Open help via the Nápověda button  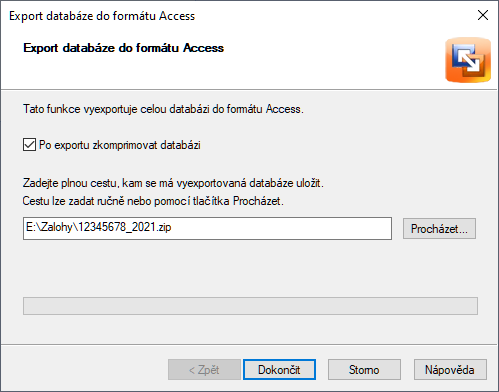pos(450,370)
